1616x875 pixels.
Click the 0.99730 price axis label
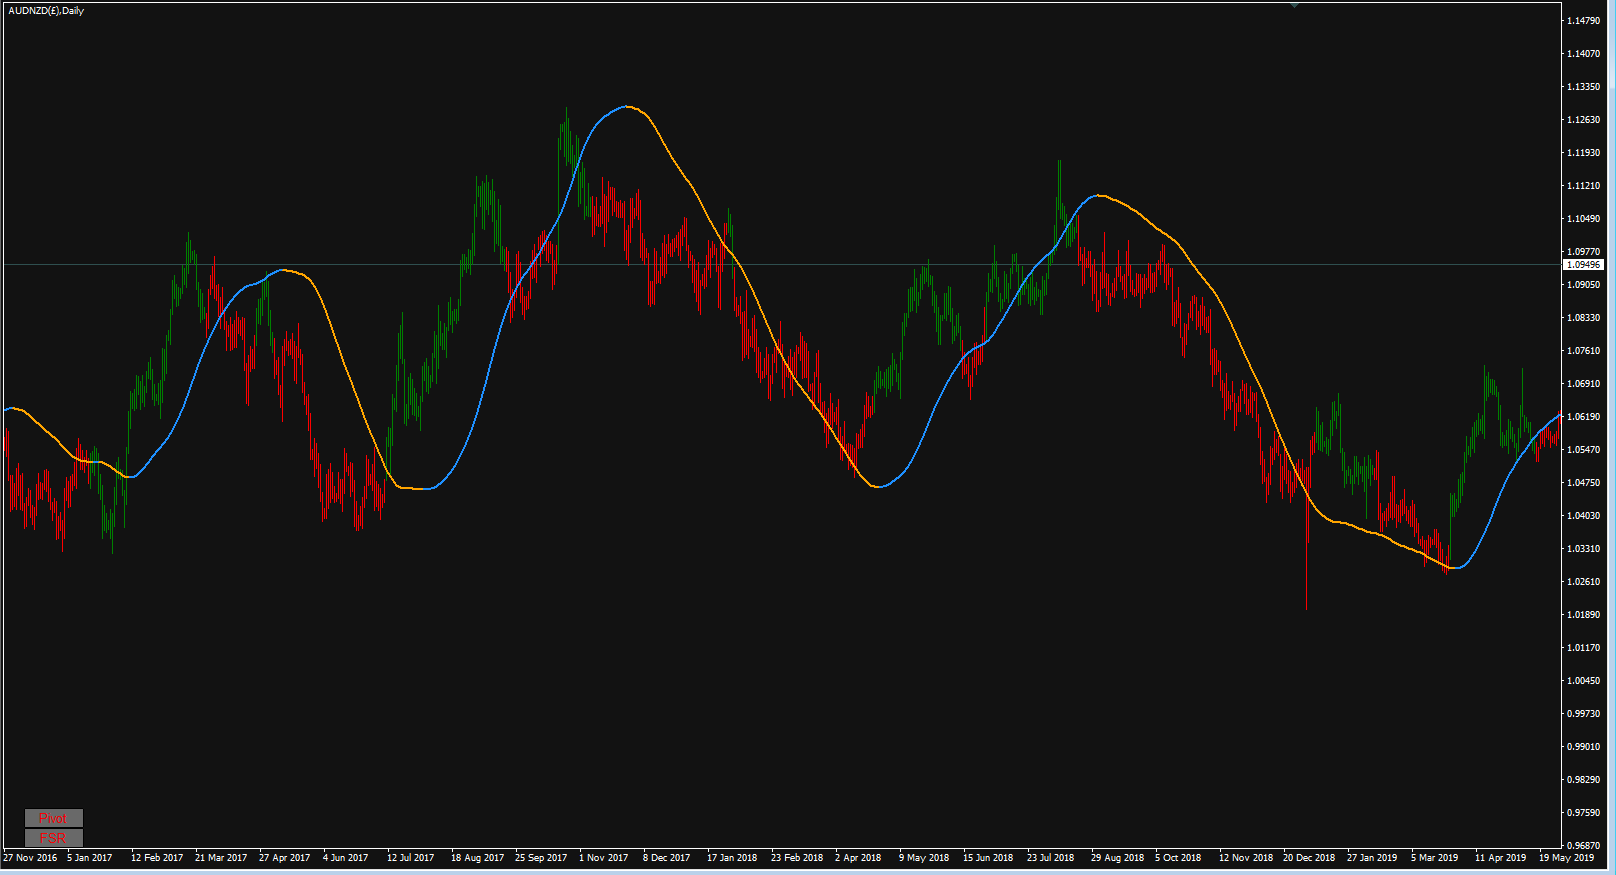(1584, 714)
